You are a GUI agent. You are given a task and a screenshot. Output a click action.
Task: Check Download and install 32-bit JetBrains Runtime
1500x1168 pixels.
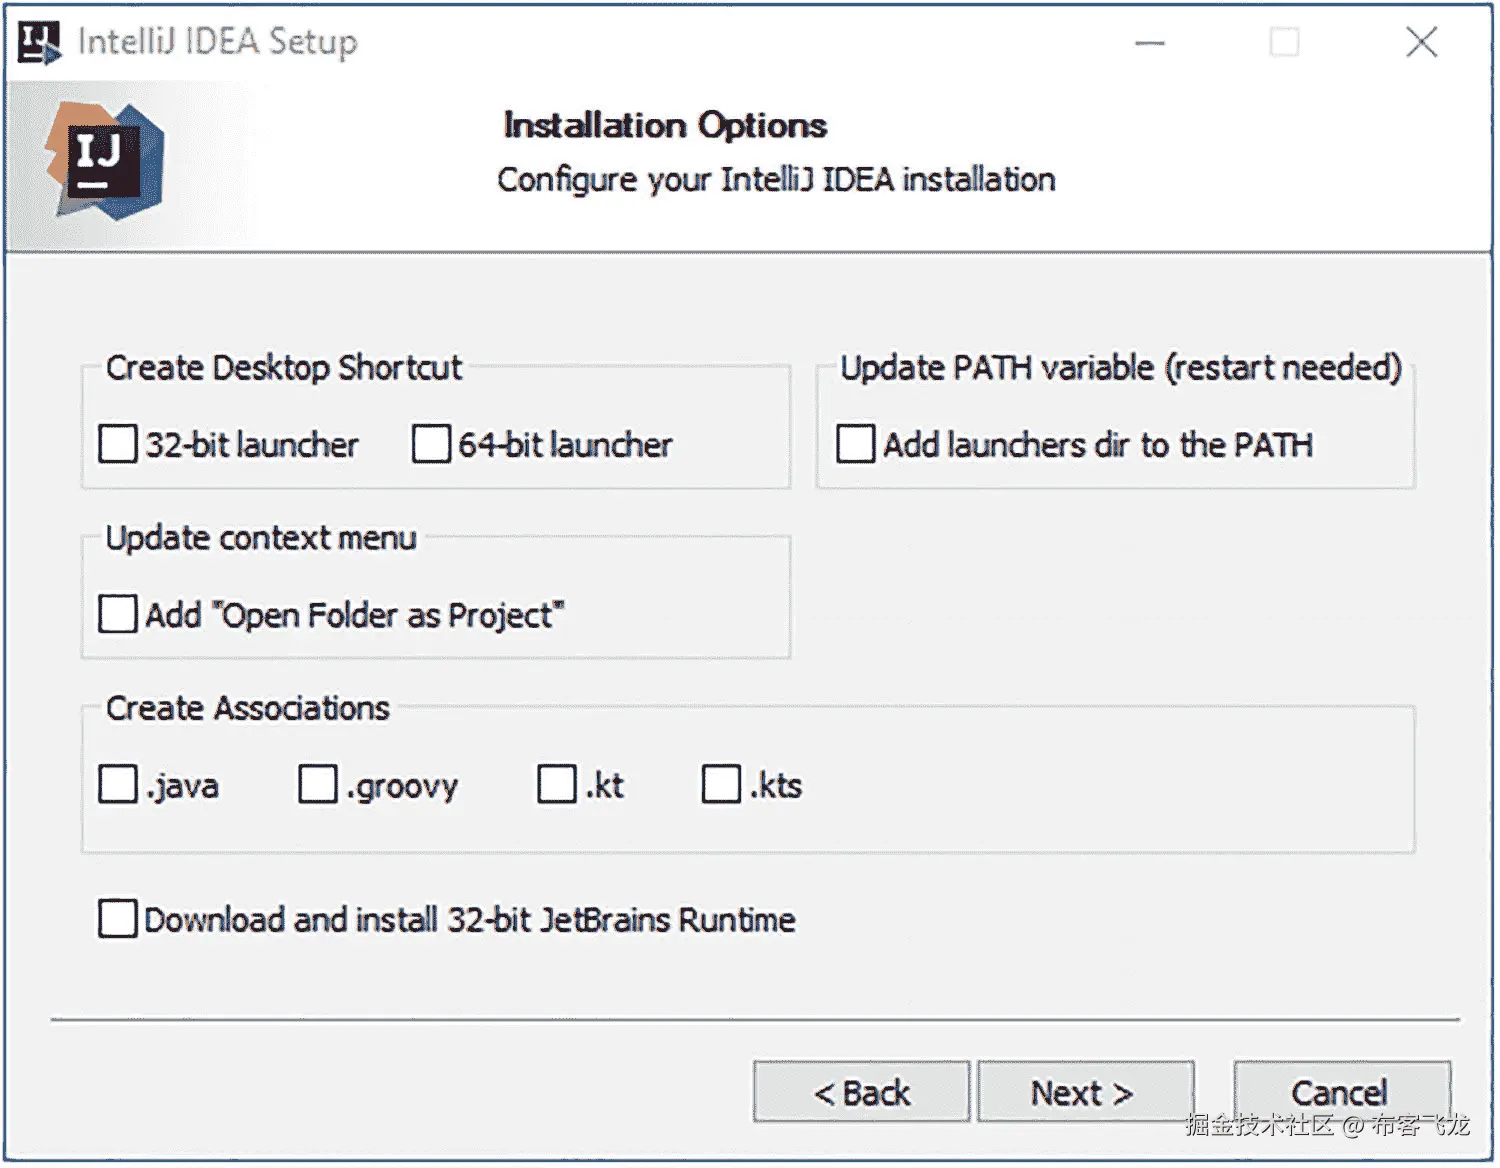pyautogui.click(x=118, y=918)
